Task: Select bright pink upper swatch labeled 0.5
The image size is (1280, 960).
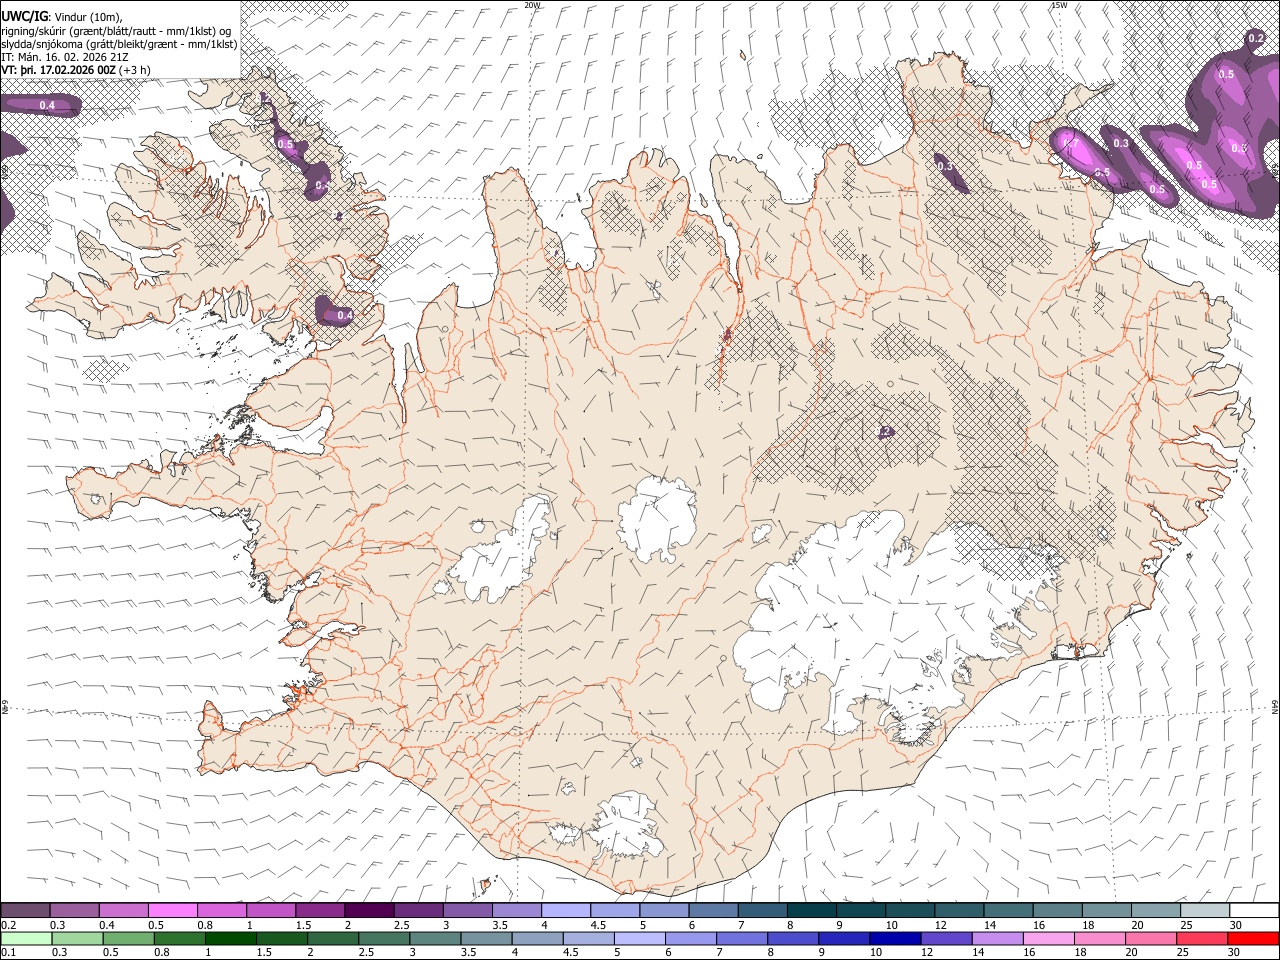Action: coord(172,911)
